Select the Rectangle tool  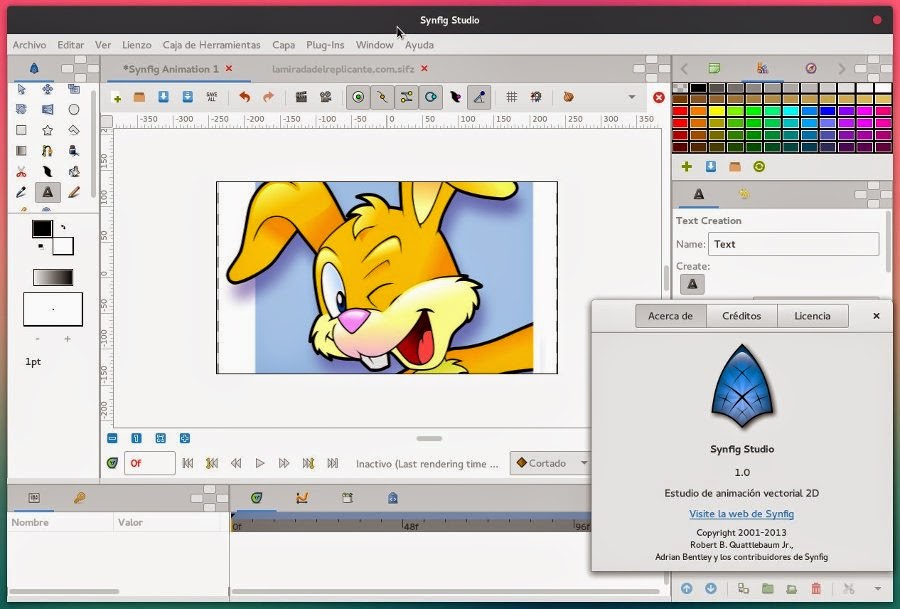click(21, 130)
